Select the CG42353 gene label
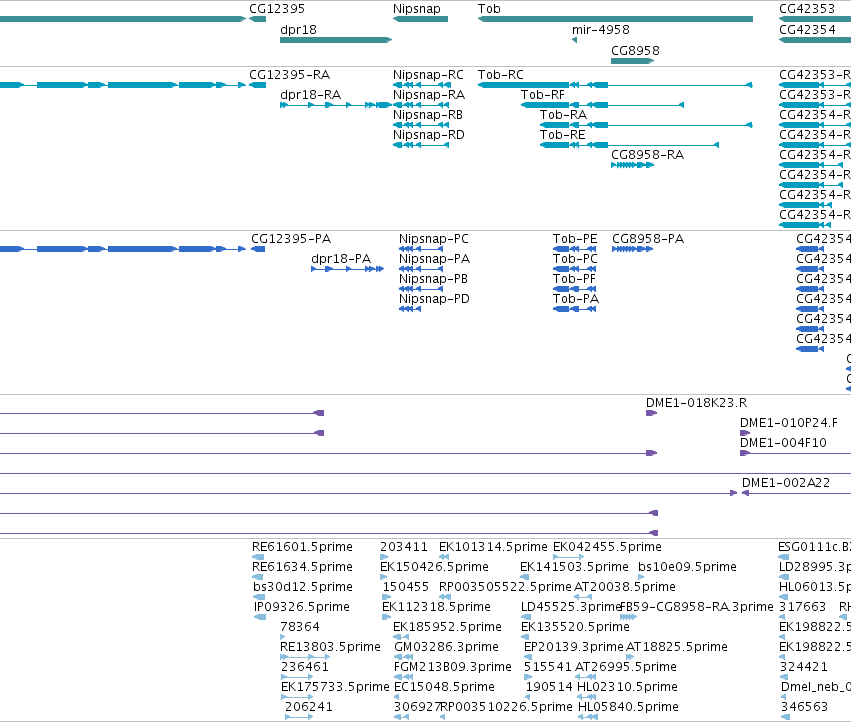 807,9
